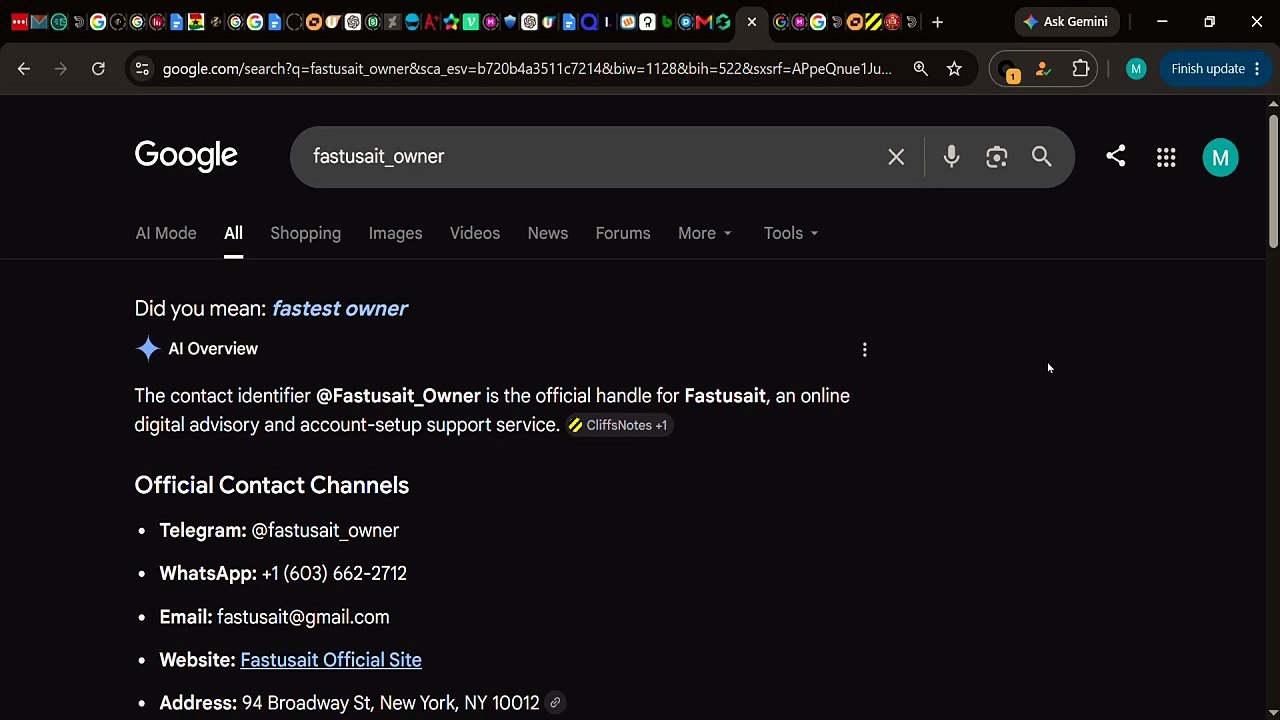
Task: Clear the search query
Action: 896,157
